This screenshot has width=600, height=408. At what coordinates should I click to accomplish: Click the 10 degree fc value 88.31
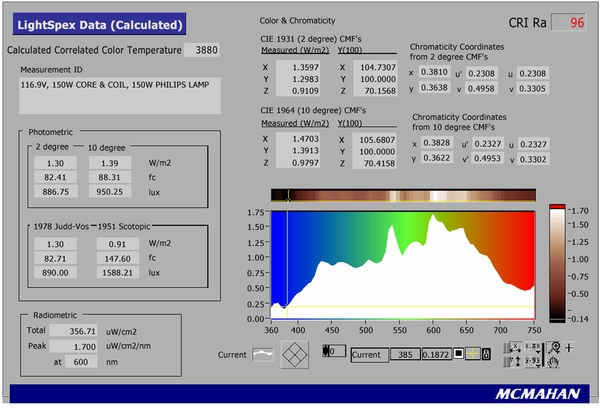(110, 177)
